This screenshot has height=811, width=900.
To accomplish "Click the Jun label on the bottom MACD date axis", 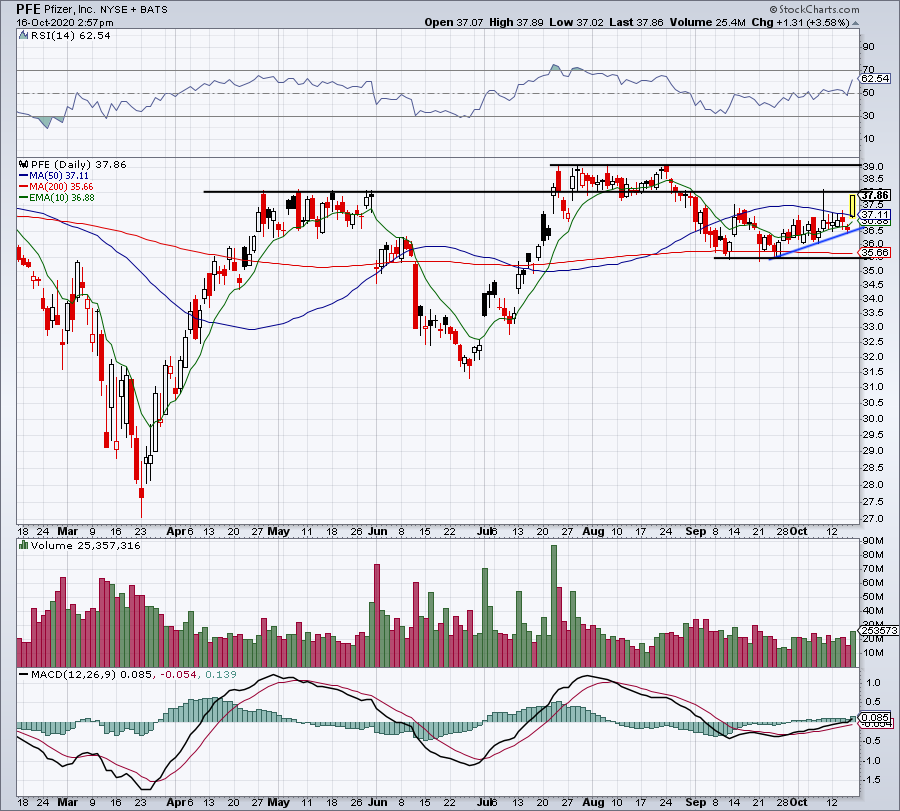I will point(377,802).
